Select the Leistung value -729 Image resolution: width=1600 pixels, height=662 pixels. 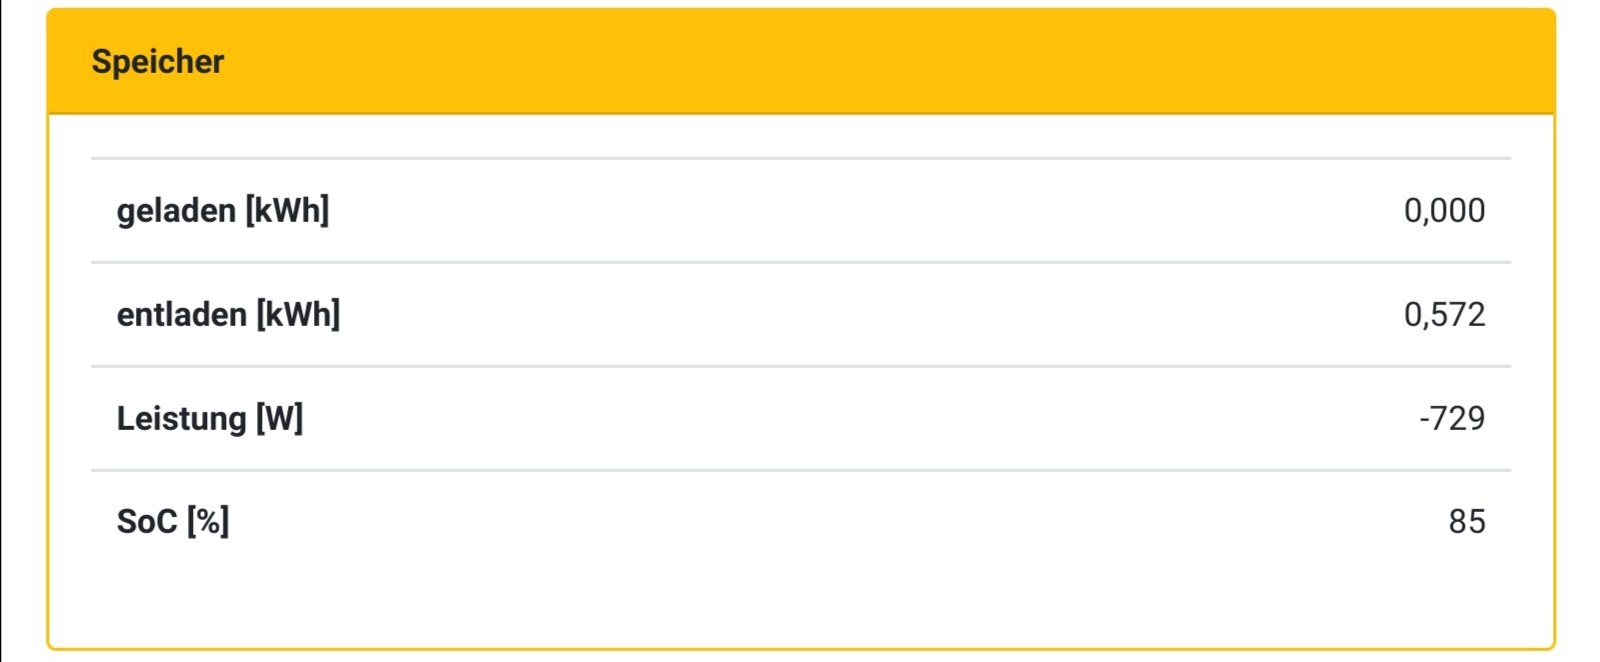(1452, 419)
